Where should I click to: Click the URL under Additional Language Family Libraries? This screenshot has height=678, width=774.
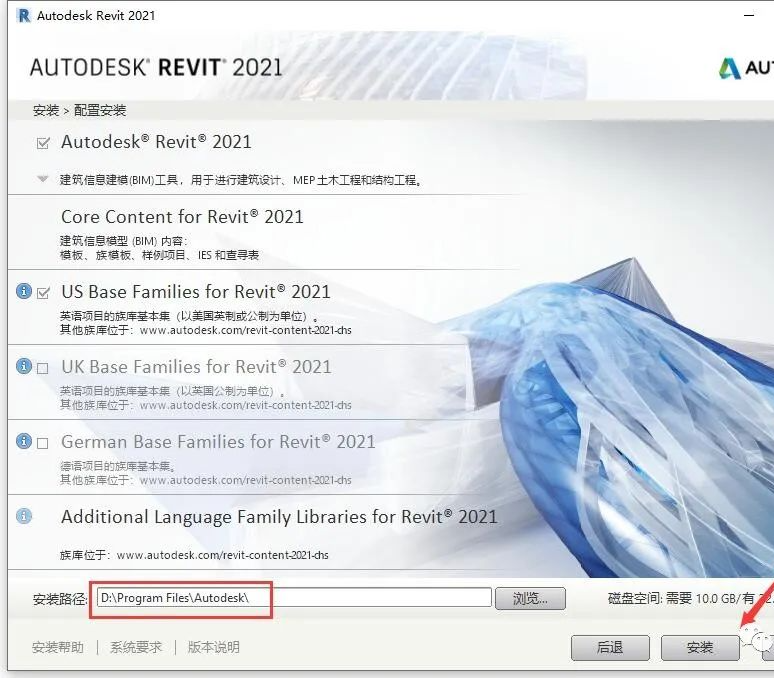(x=223, y=555)
